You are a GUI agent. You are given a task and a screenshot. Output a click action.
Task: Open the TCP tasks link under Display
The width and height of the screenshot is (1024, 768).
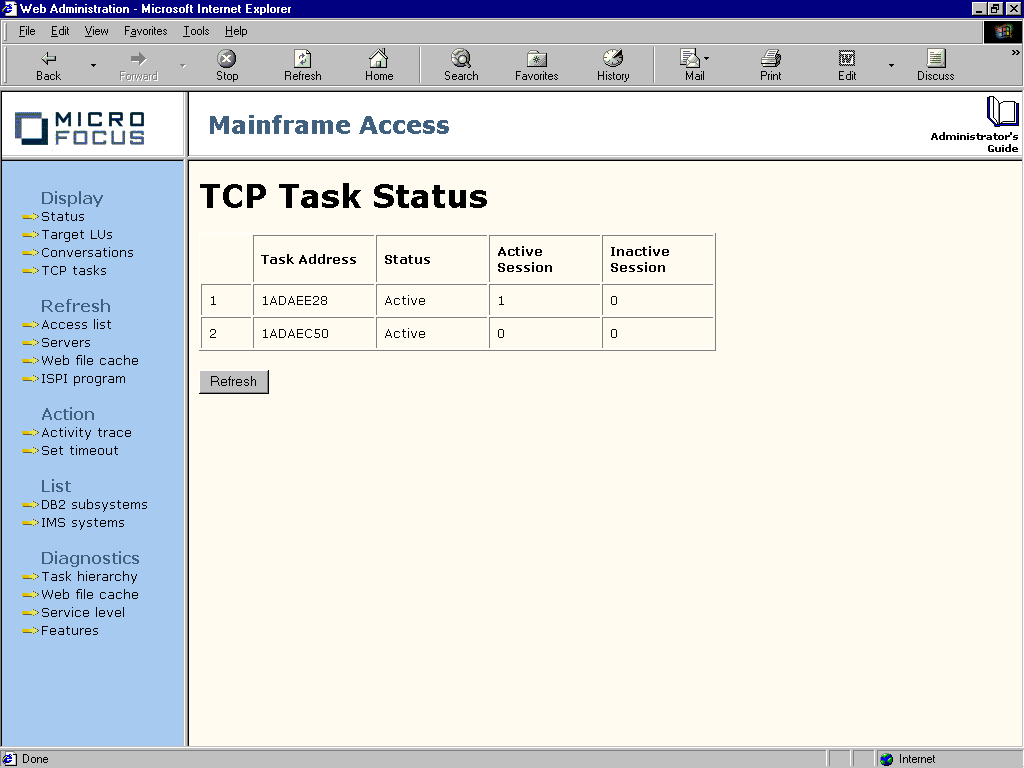click(x=73, y=270)
